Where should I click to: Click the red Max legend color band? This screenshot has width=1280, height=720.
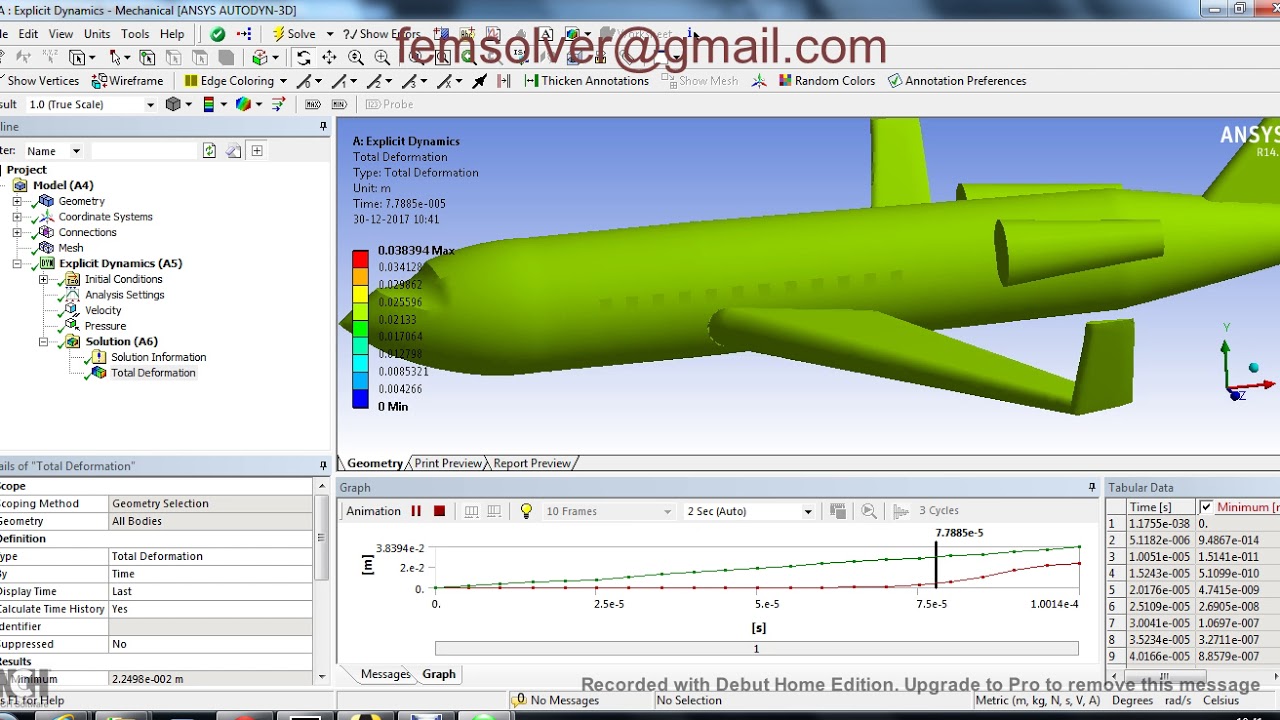(x=360, y=260)
